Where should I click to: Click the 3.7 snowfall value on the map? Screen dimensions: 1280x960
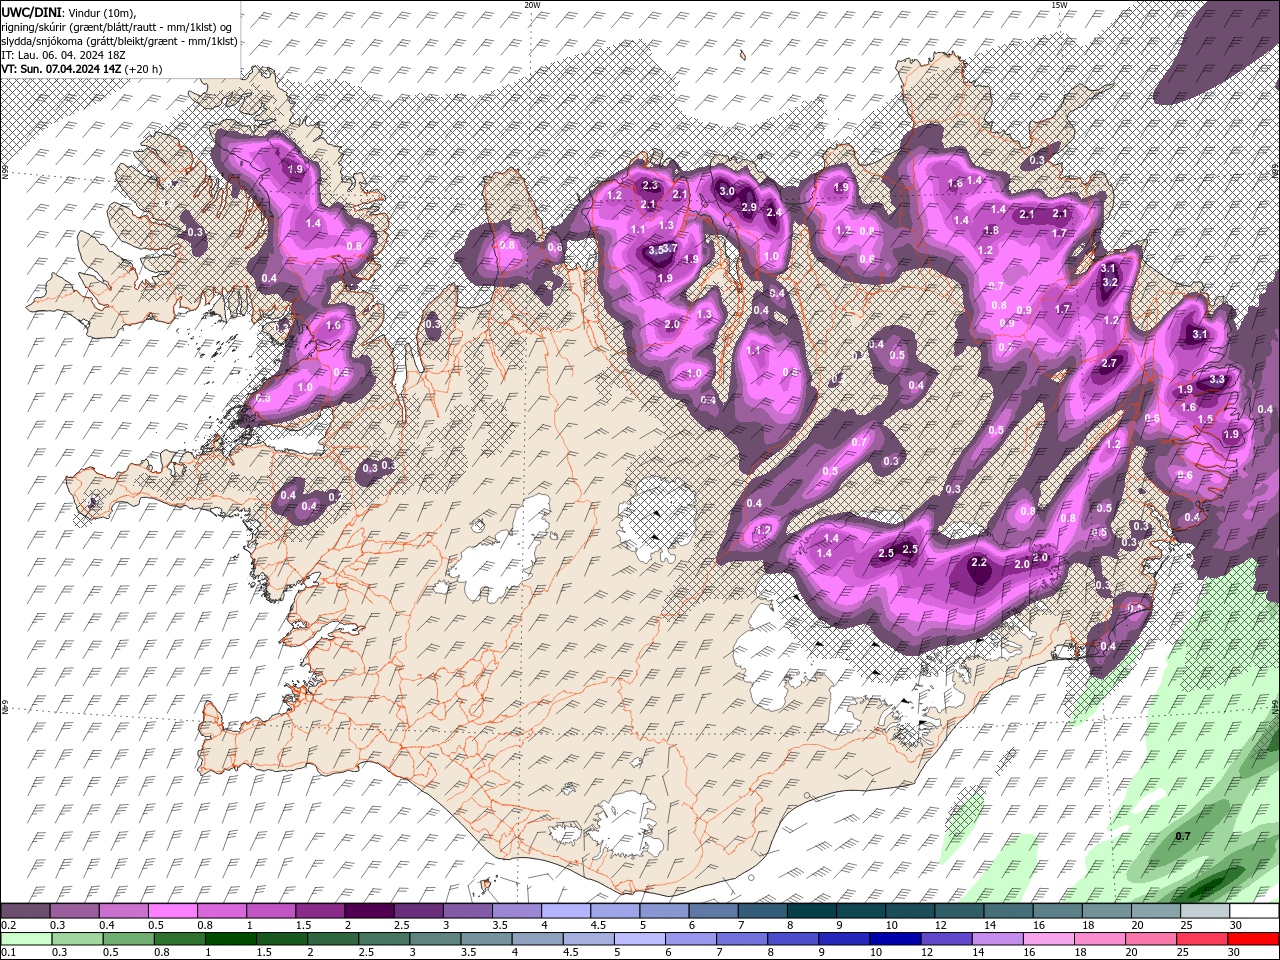click(670, 249)
